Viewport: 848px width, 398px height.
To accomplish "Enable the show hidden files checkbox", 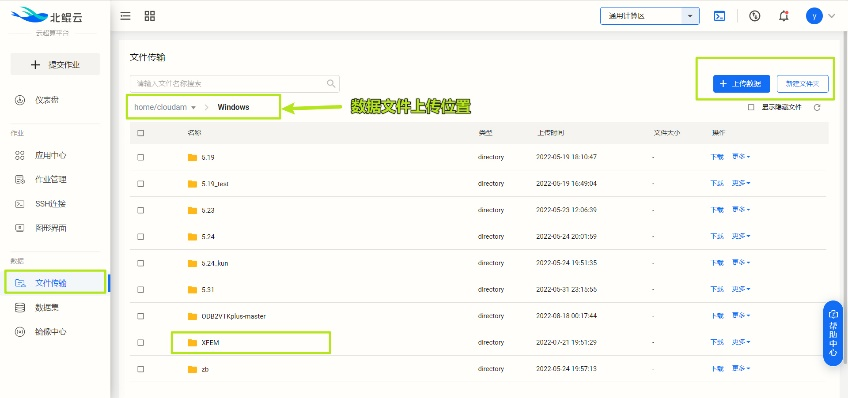I will tap(751, 108).
